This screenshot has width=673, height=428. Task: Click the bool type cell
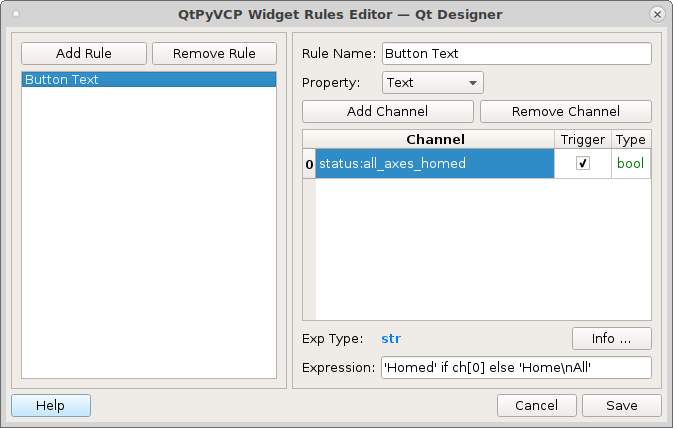click(631, 164)
